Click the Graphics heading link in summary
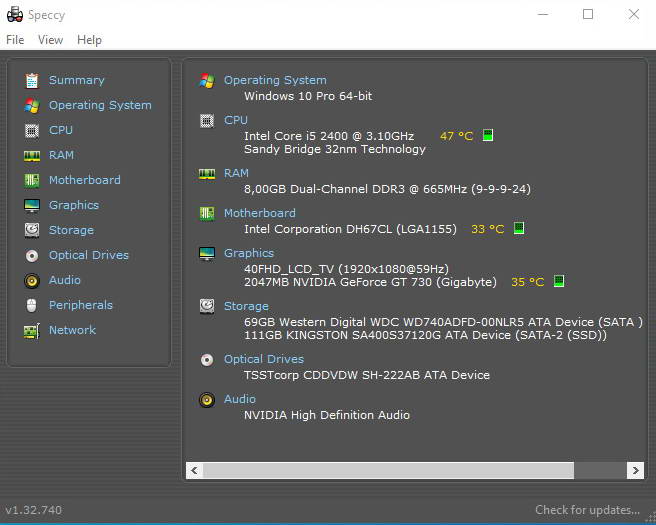Screen dimensions: 656x525 point(249,253)
